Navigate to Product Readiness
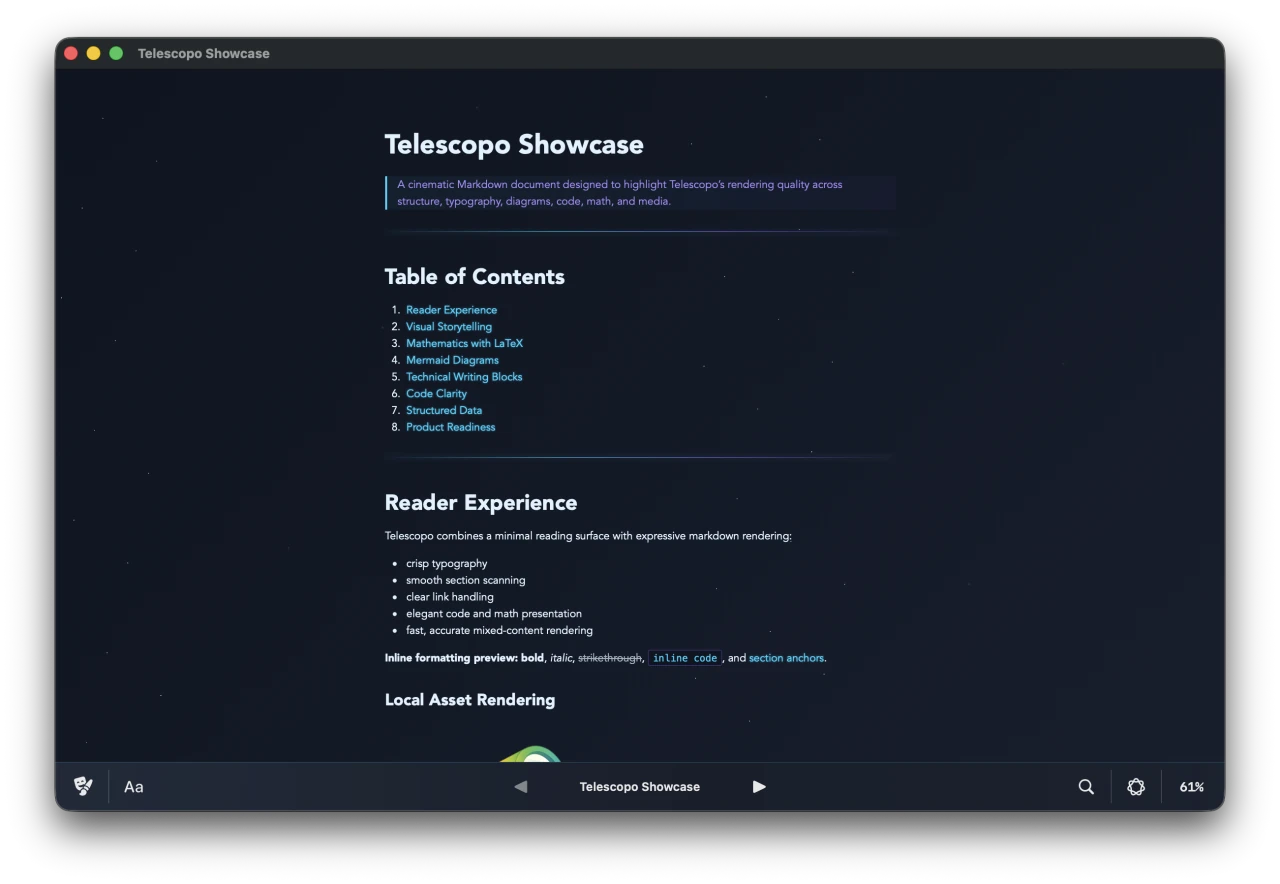The height and width of the screenshot is (884, 1280). (450, 427)
